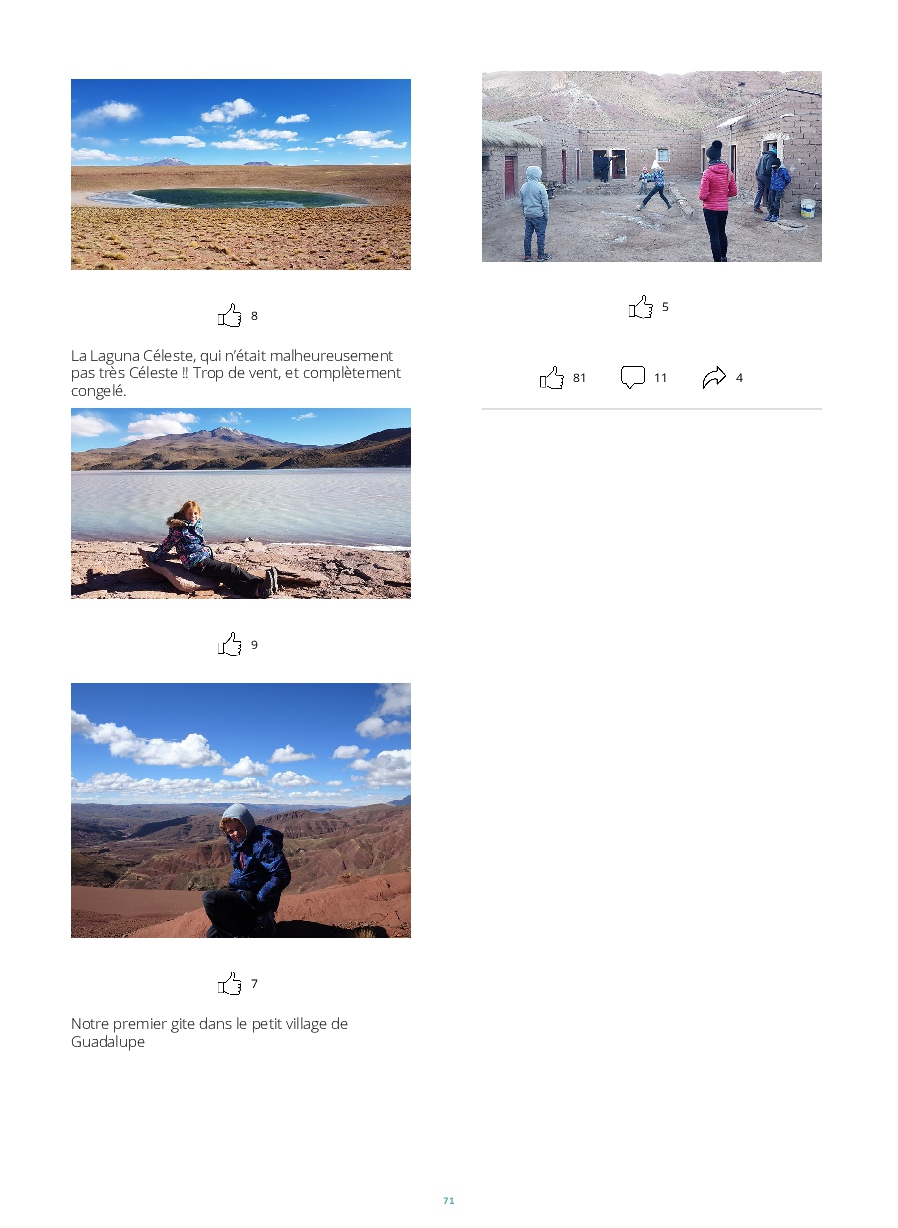
Task: Open the green lagoon landscape photo
Action: point(241,174)
